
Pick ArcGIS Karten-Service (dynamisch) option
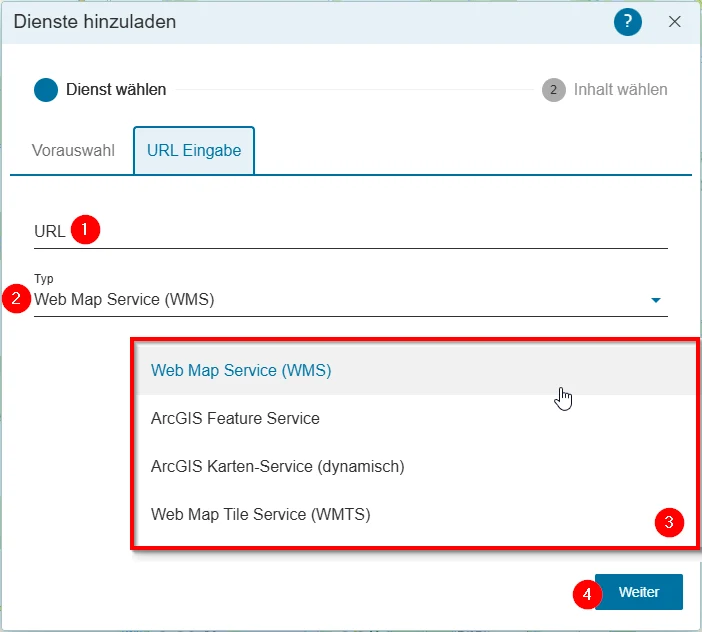point(416,466)
